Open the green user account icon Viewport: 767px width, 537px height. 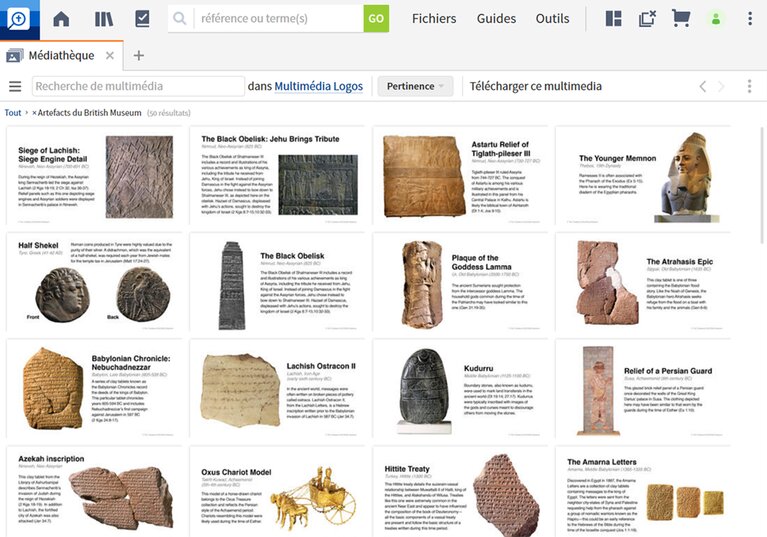[716, 19]
